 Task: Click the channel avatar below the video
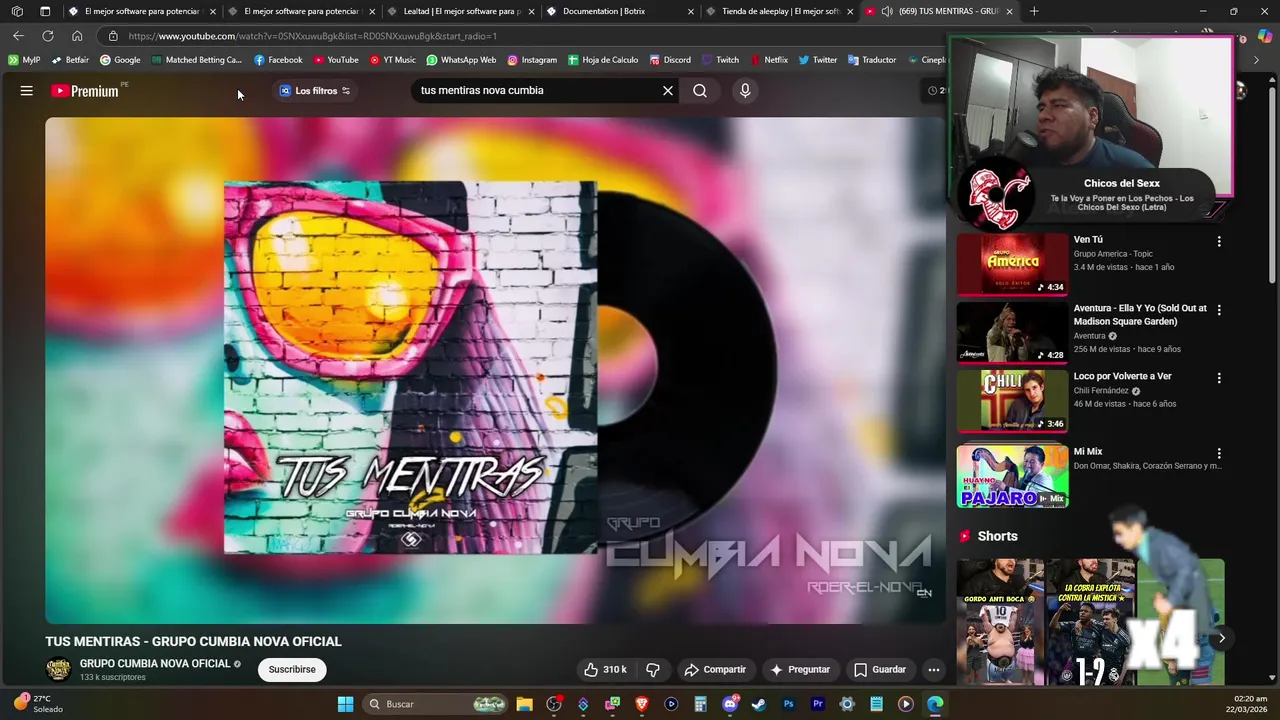click(59, 669)
